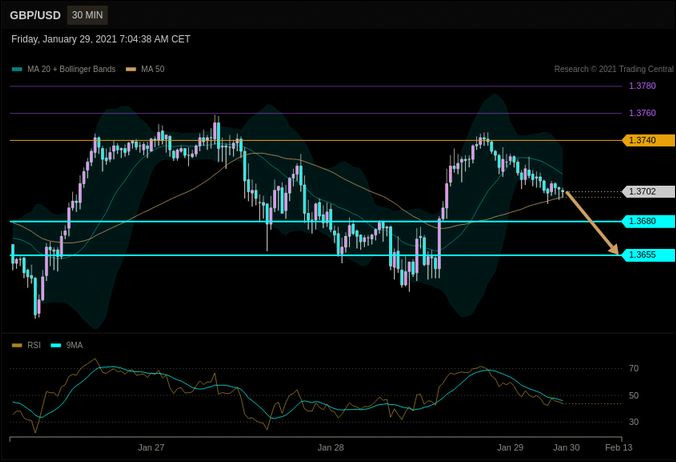The width and height of the screenshot is (676, 462).
Task: Click the Feb 13 time axis label
Action: click(619, 447)
